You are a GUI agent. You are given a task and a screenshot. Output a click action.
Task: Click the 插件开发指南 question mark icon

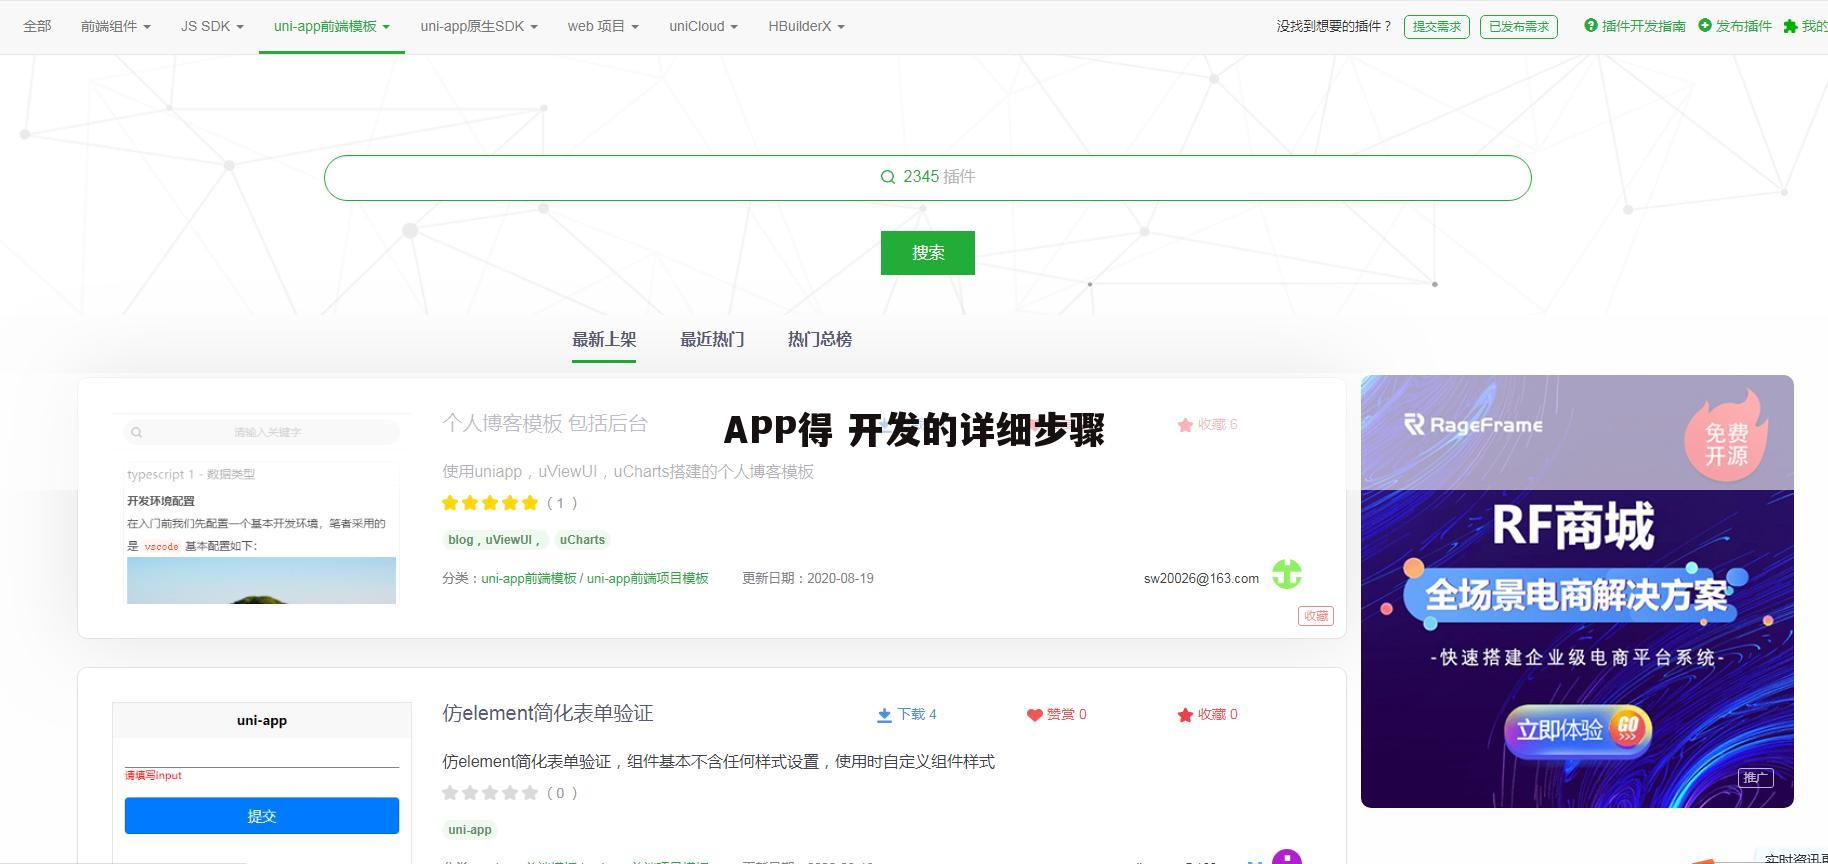coord(1590,26)
